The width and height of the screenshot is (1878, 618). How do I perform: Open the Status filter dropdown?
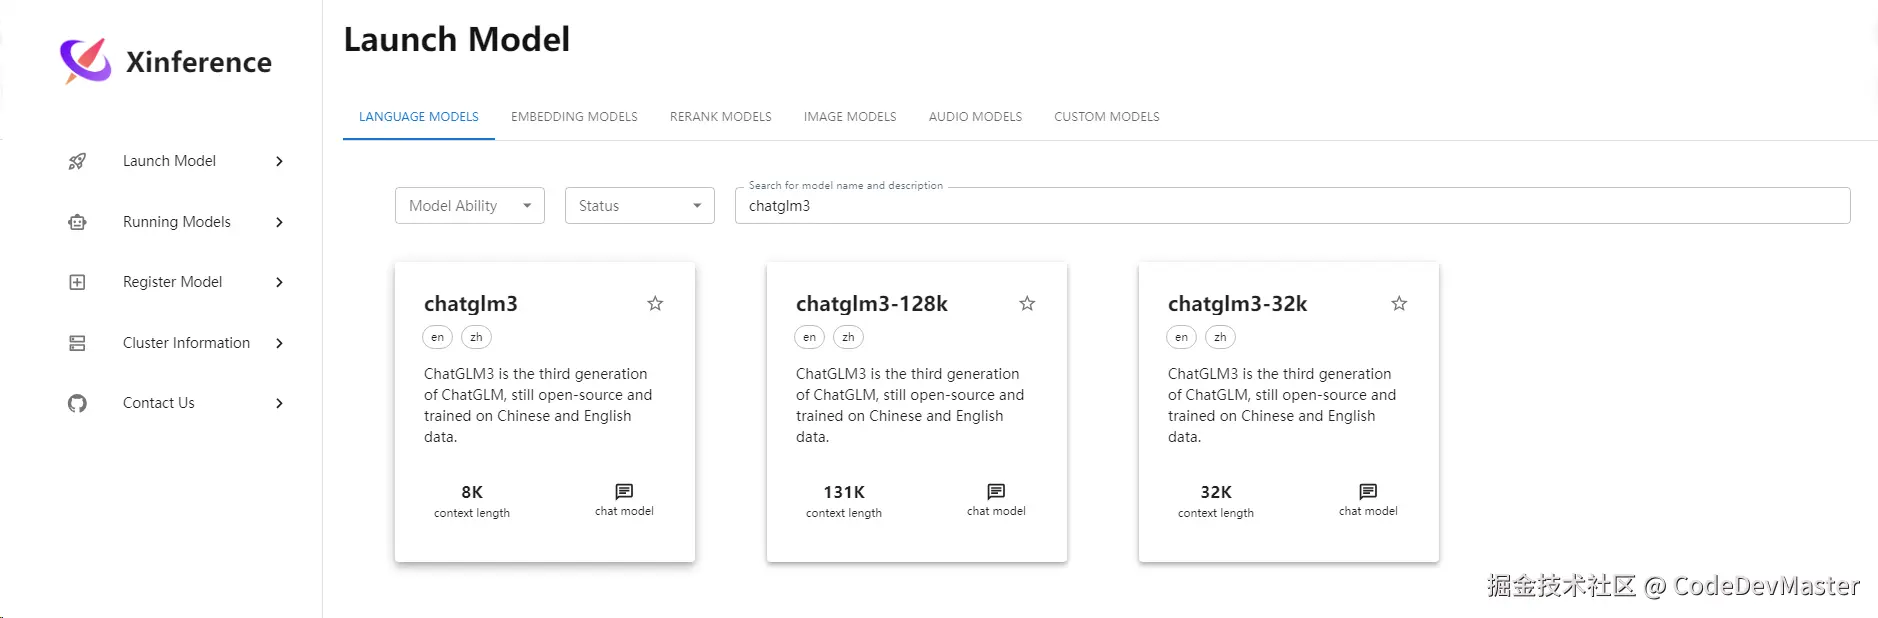click(x=639, y=206)
